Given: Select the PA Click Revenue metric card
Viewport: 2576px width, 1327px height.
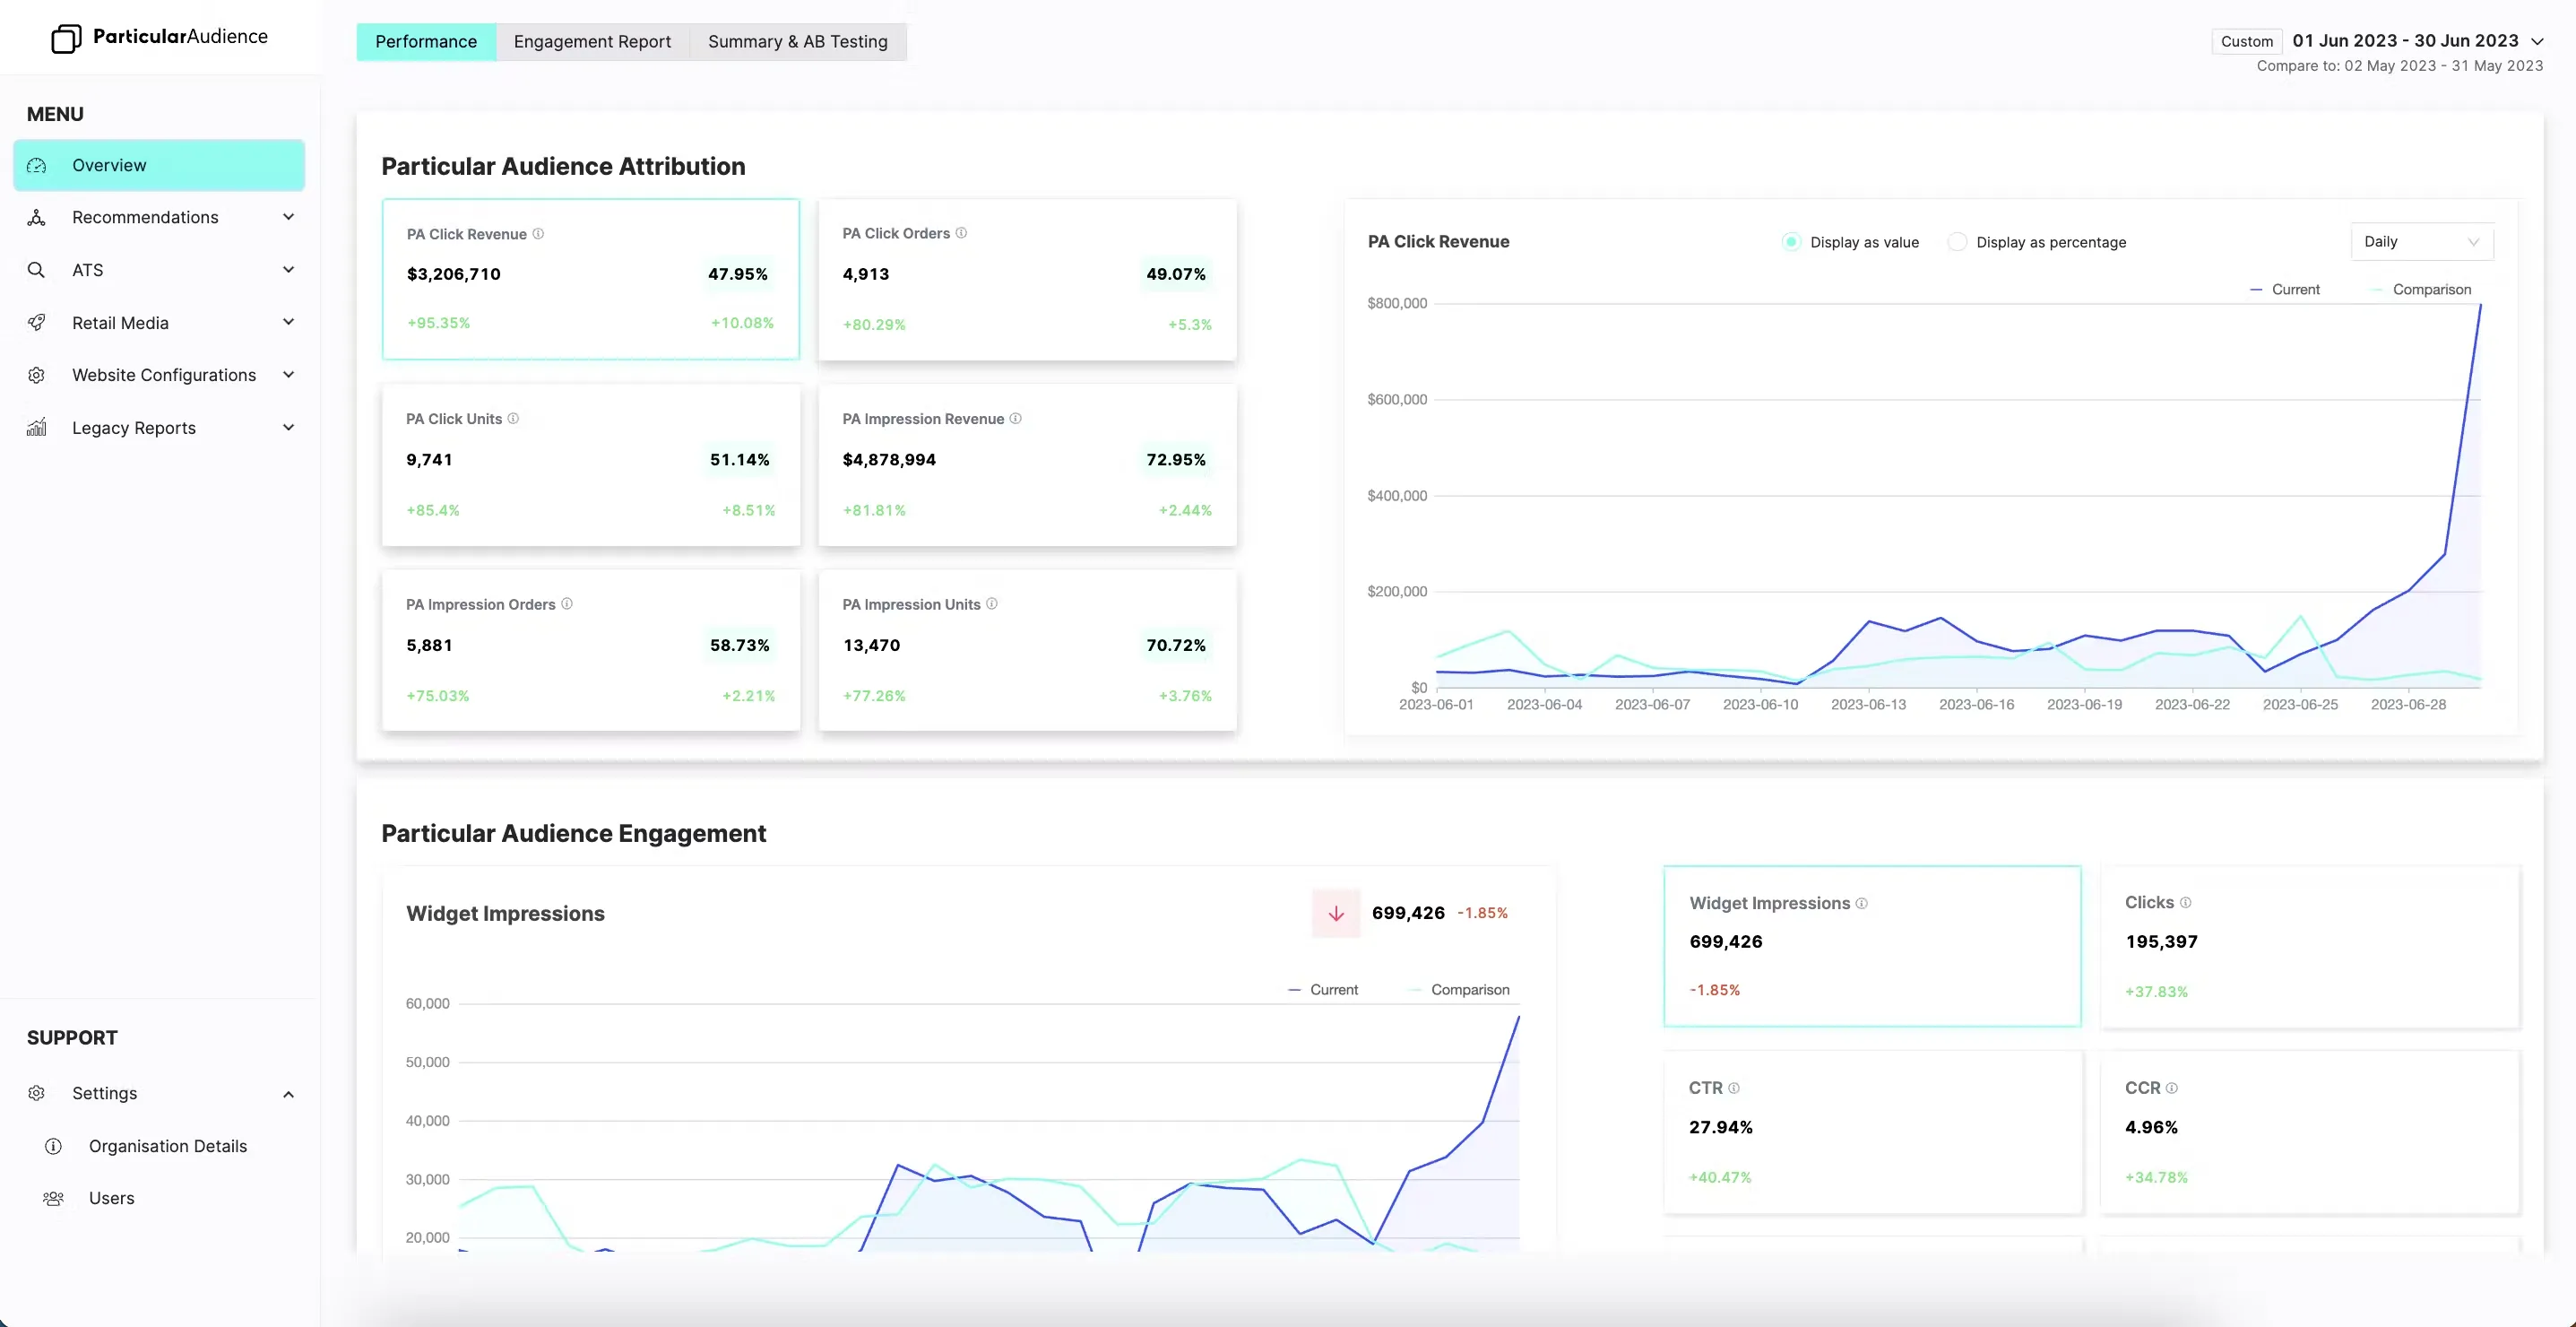Looking at the screenshot, I should [591, 279].
